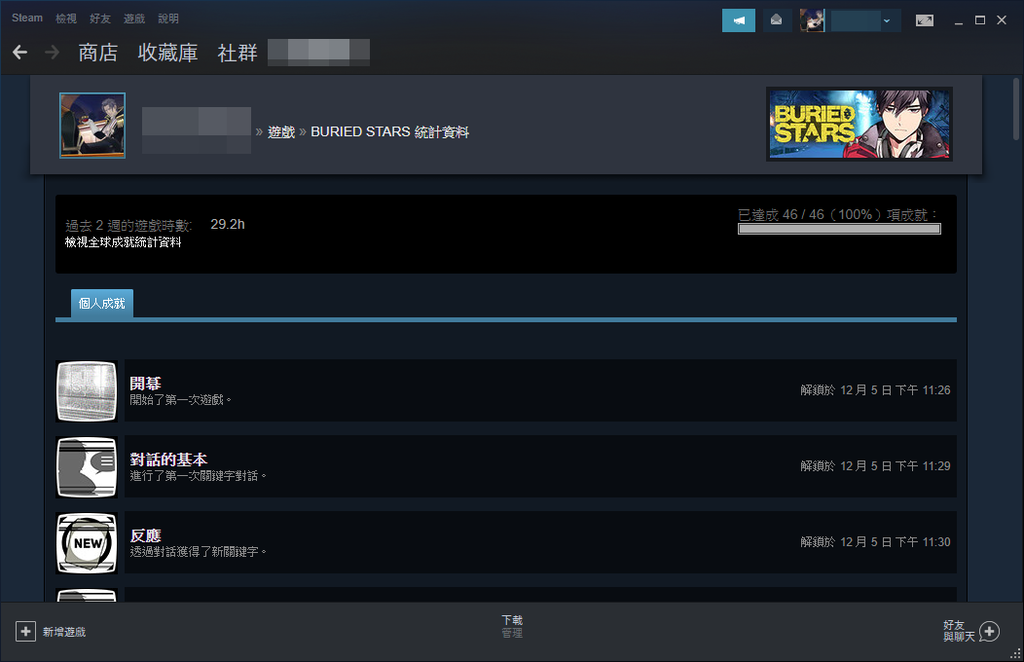Image resolution: width=1024 pixels, height=662 pixels.
Task: Switch to Big Picture mode icon
Action: click(x=925, y=20)
